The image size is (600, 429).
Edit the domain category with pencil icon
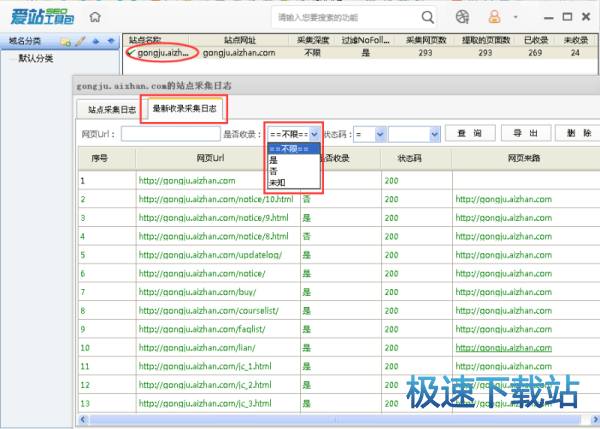[80, 41]
